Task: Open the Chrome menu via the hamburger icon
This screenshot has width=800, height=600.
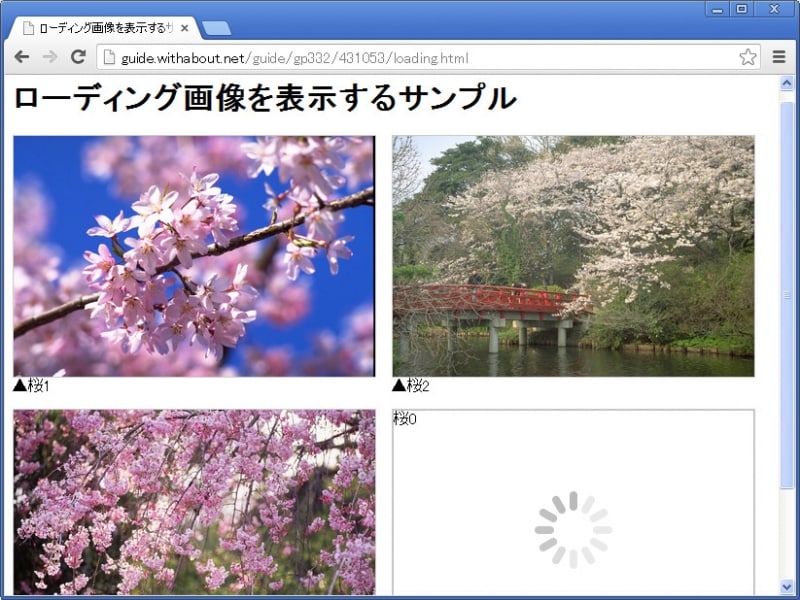Action: pos(779,58)
